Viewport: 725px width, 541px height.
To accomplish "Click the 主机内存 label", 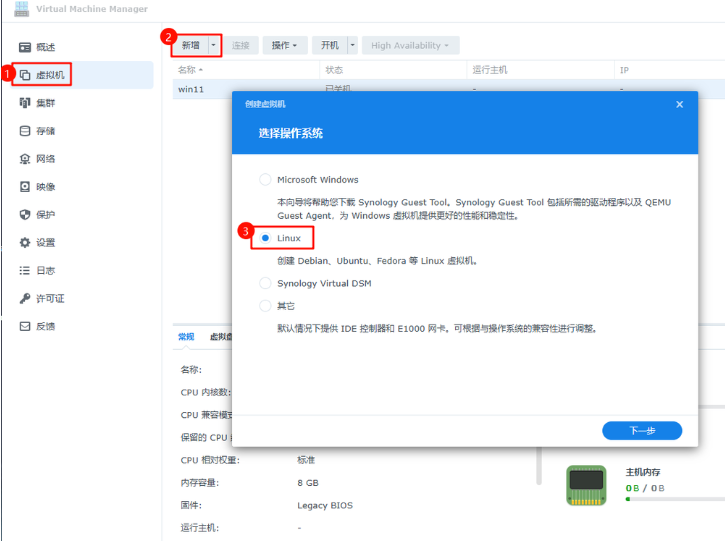I will pos(643,472).
